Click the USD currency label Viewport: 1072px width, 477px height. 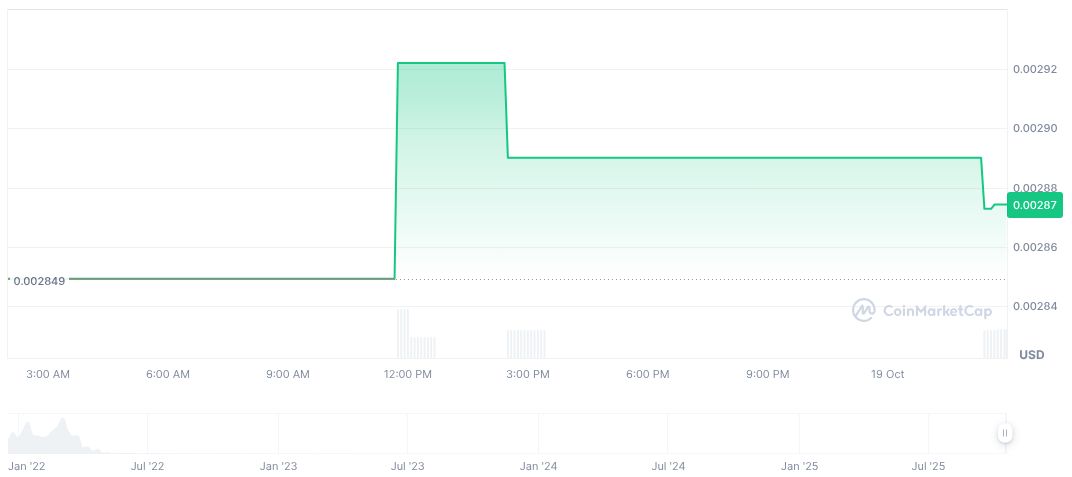point(1031,355)
